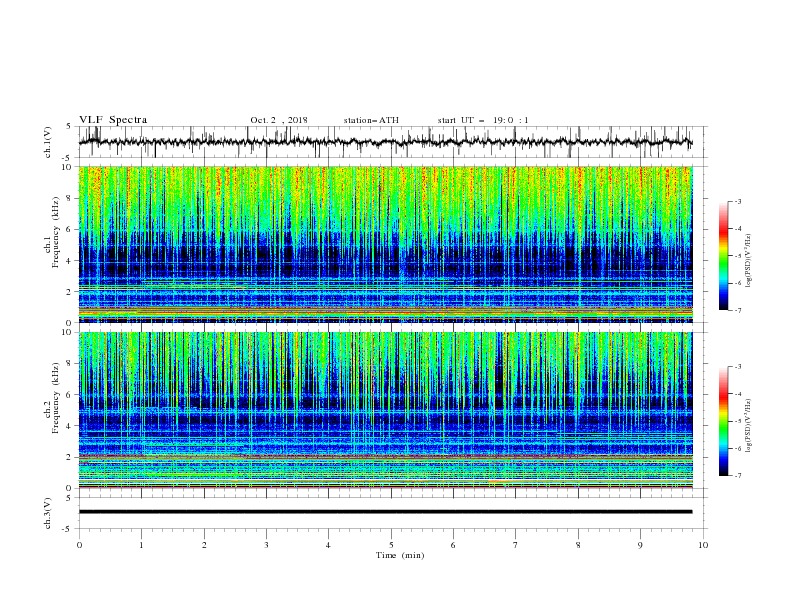
Task: Click time axis tick label "7"
Action: tap(516, 545)
